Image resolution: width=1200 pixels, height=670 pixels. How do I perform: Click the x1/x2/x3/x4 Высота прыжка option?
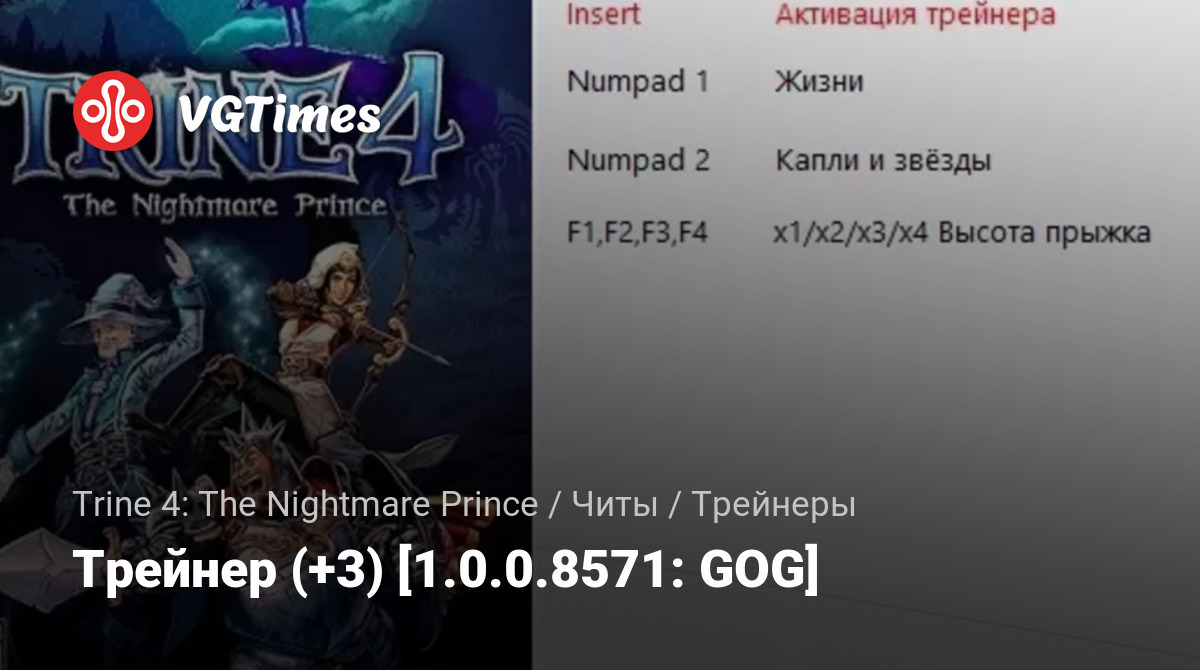coord(962,234)
